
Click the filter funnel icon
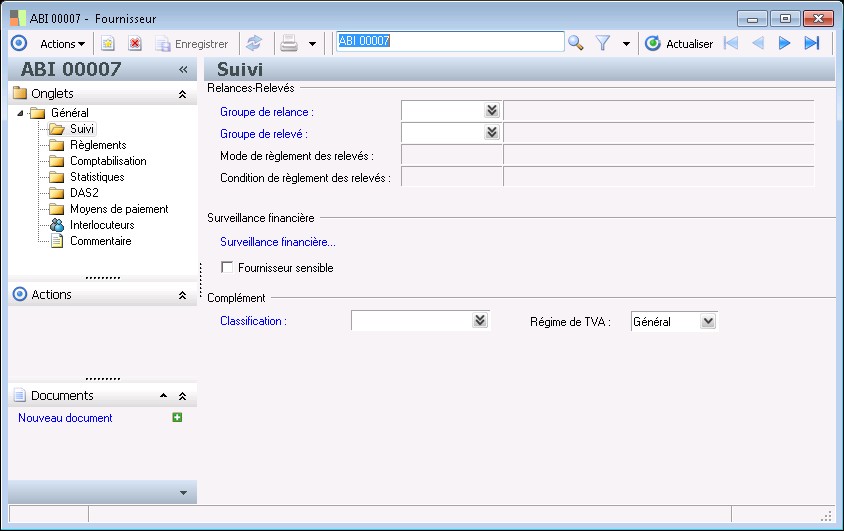[603, 43]
